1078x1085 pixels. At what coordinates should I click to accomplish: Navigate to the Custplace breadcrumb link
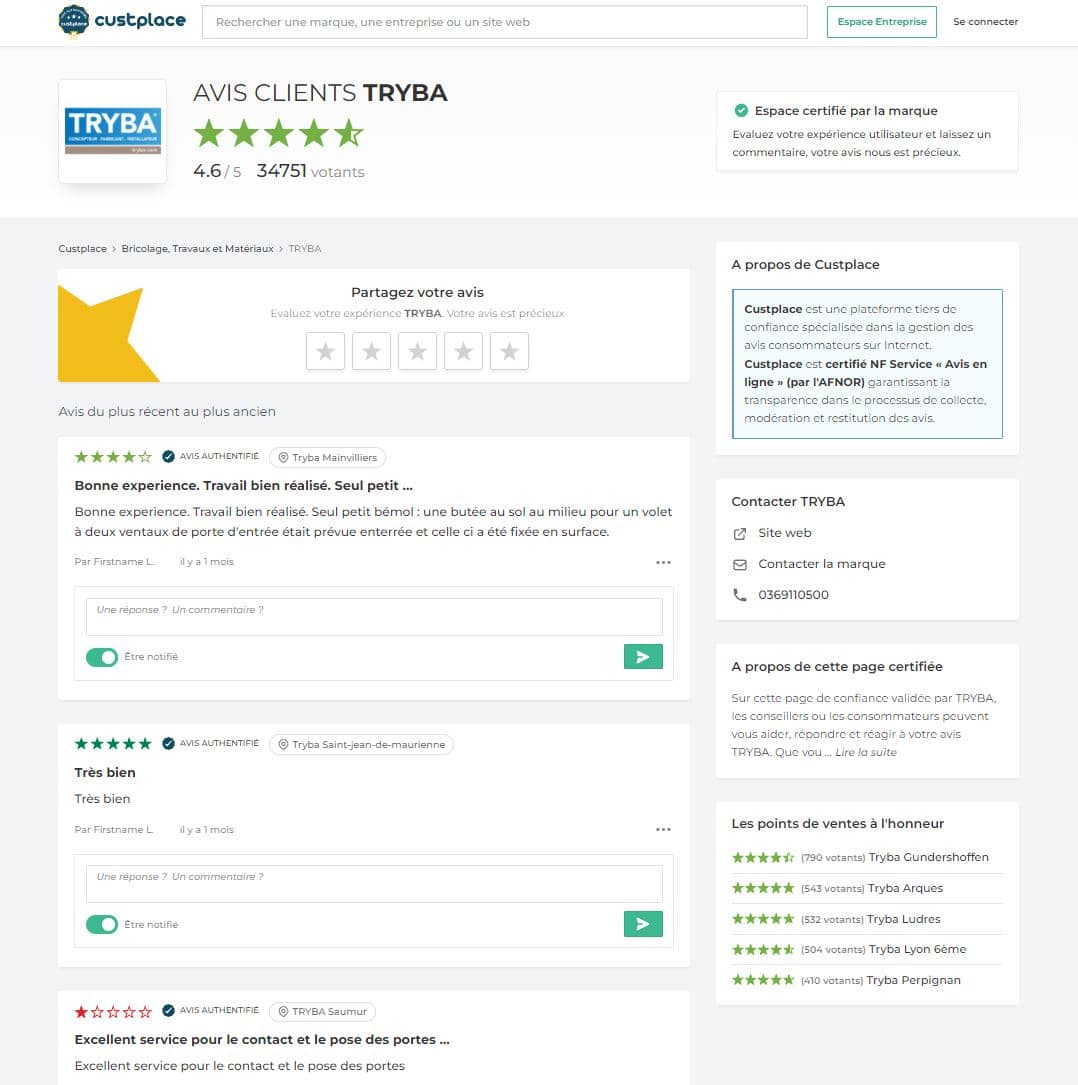click(82, 248)
